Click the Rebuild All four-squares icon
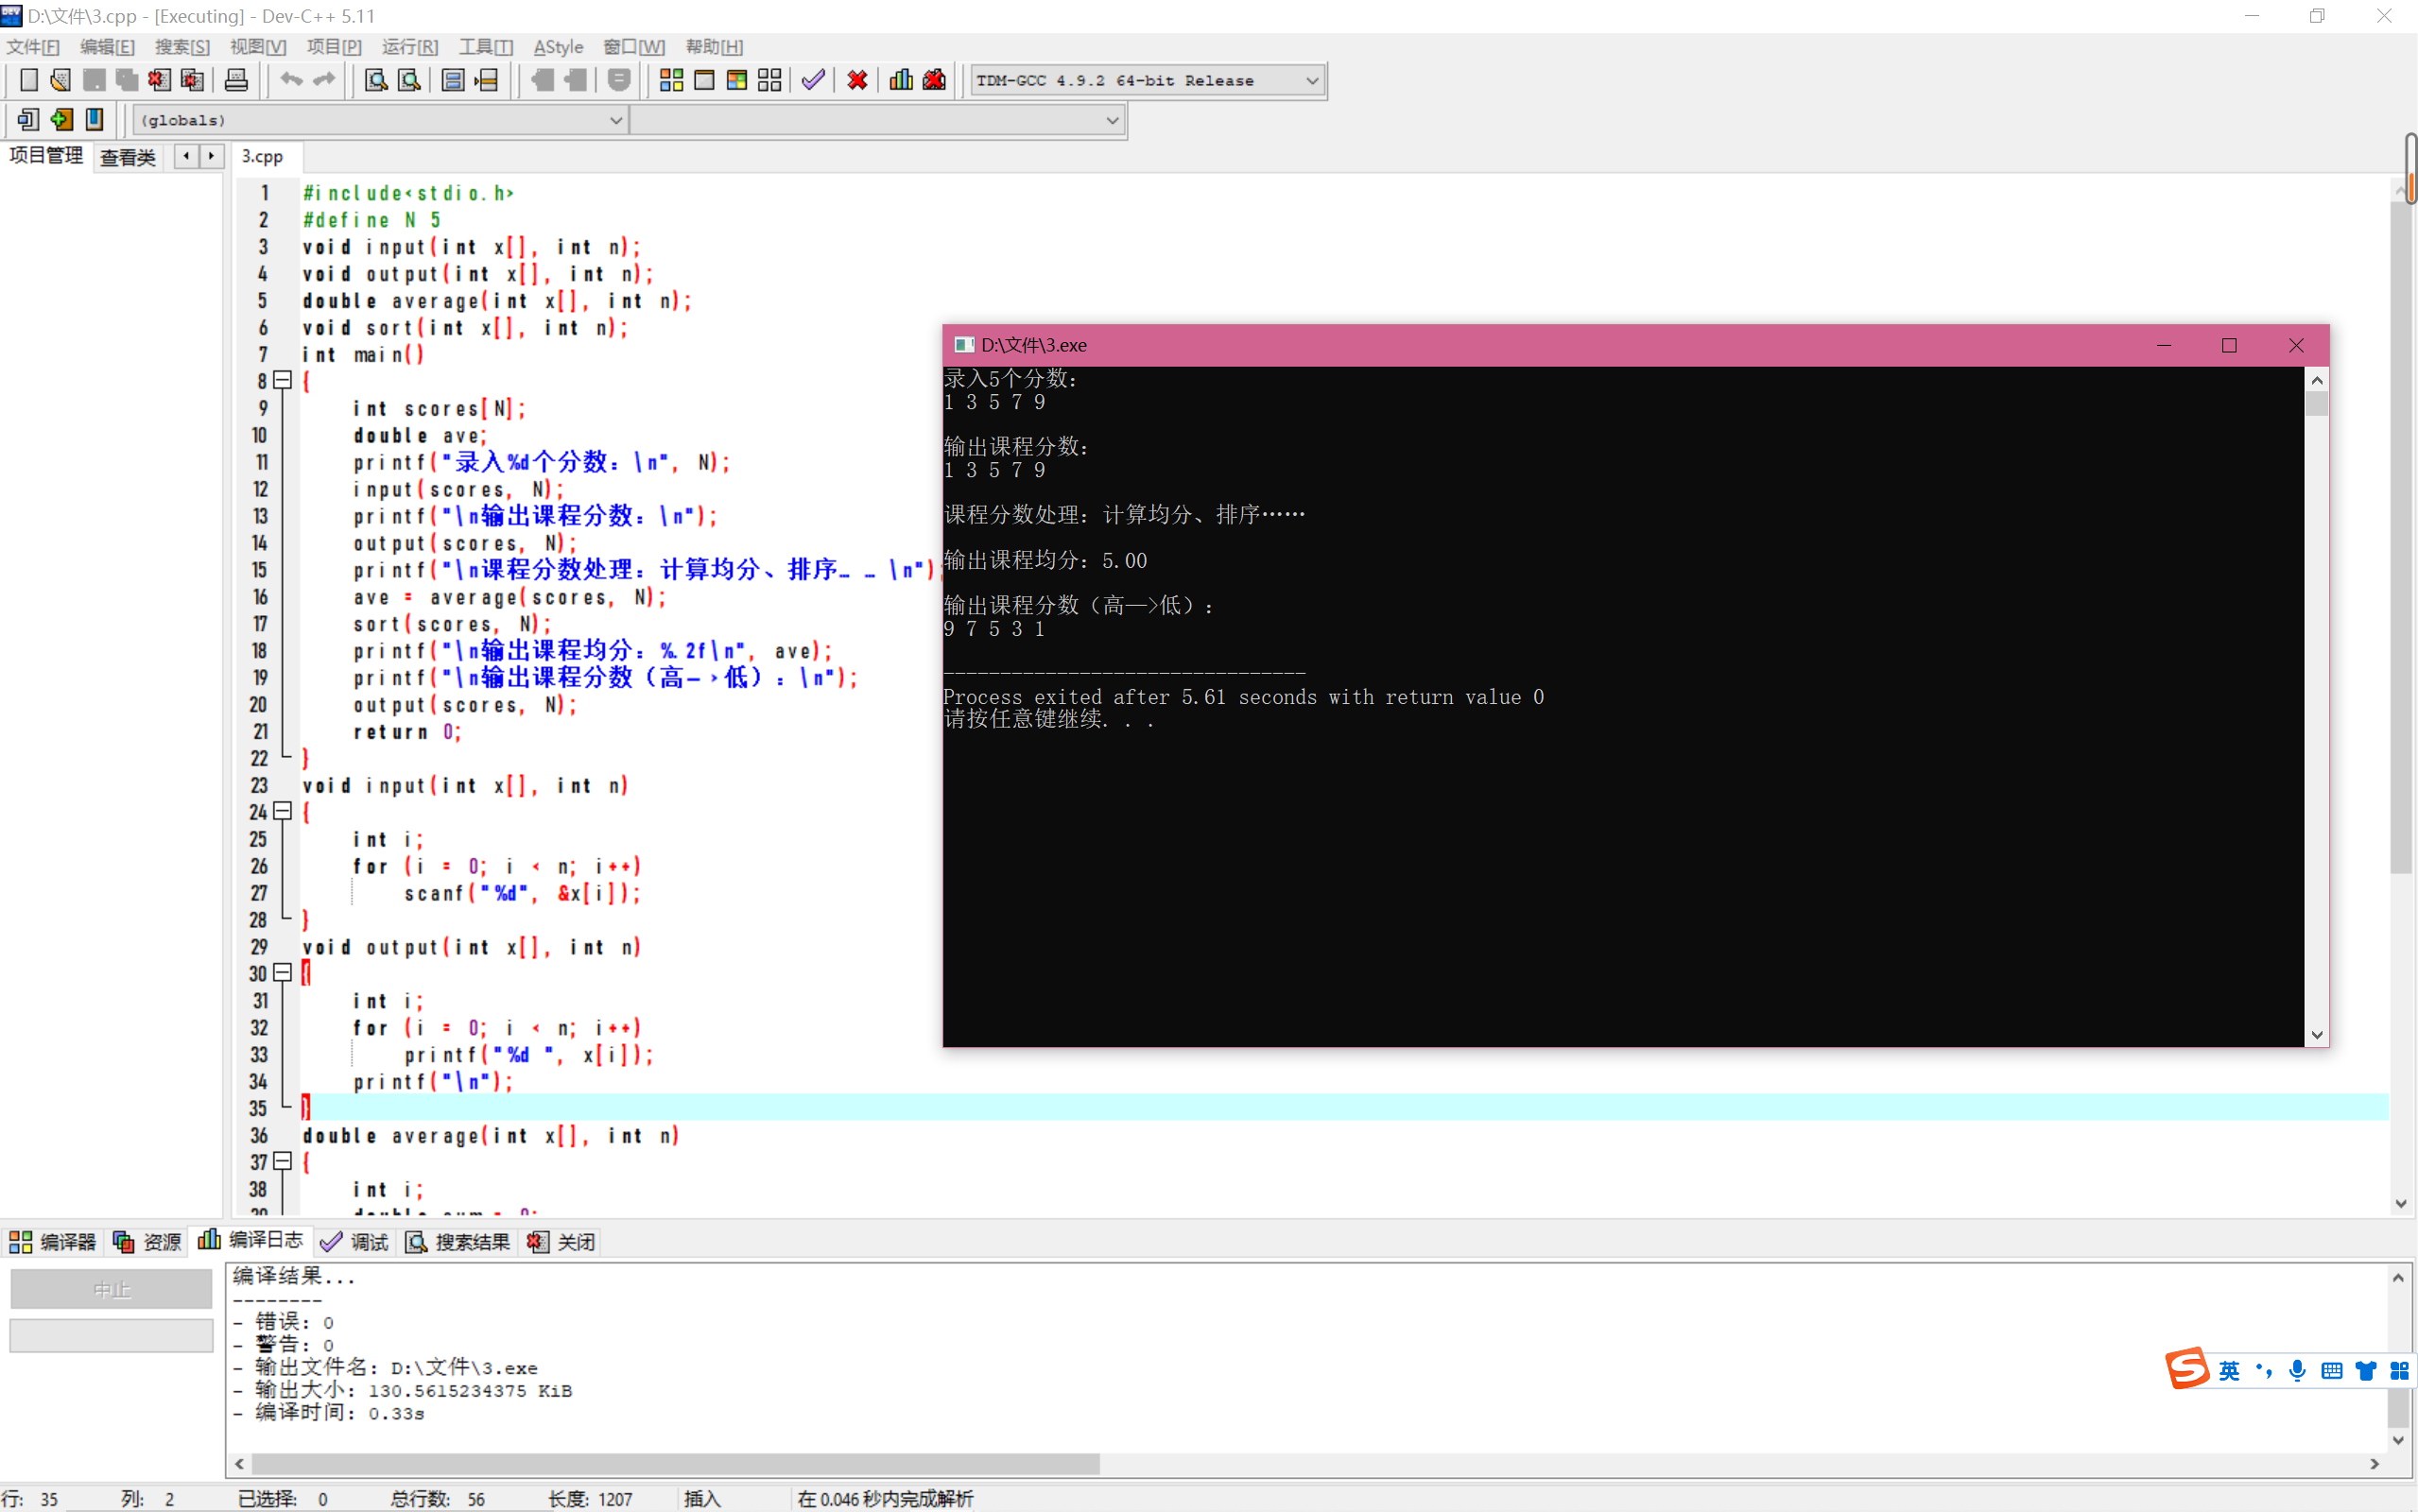2418x1512 pixels. (769, 80)
